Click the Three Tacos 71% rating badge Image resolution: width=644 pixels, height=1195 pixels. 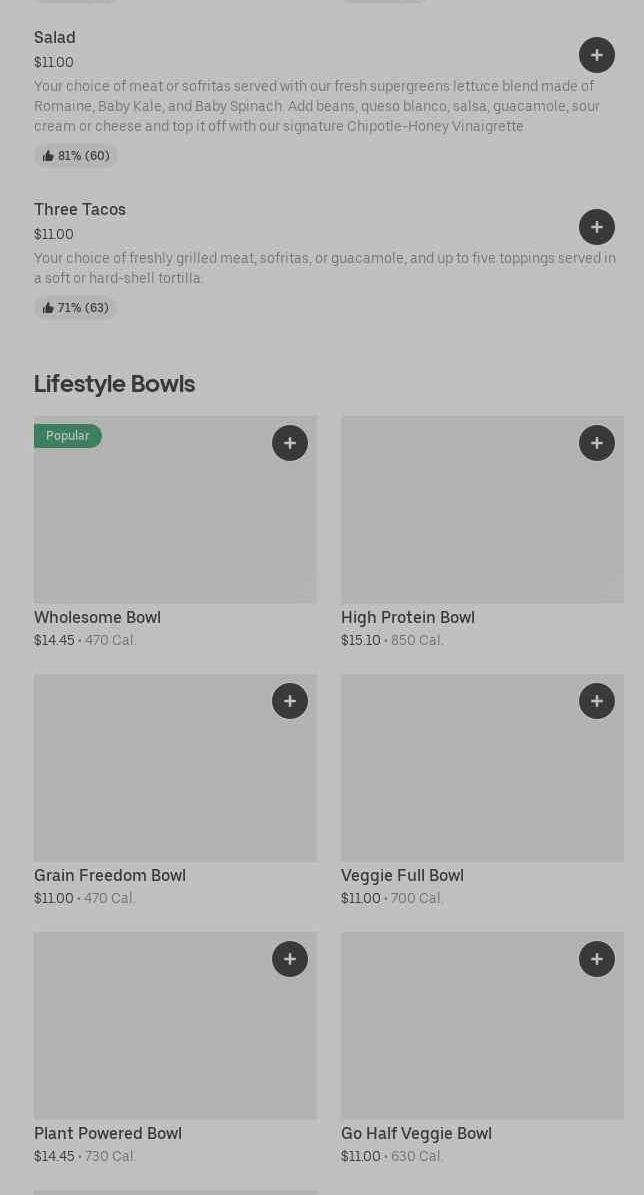[76, 308]
